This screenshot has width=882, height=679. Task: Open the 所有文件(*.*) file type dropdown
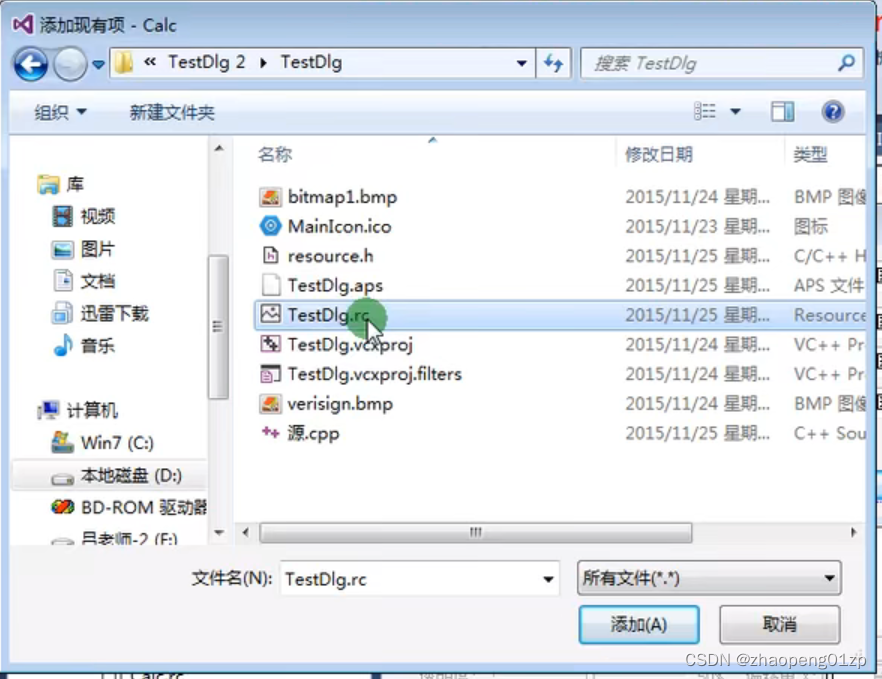tap(709, 578)
